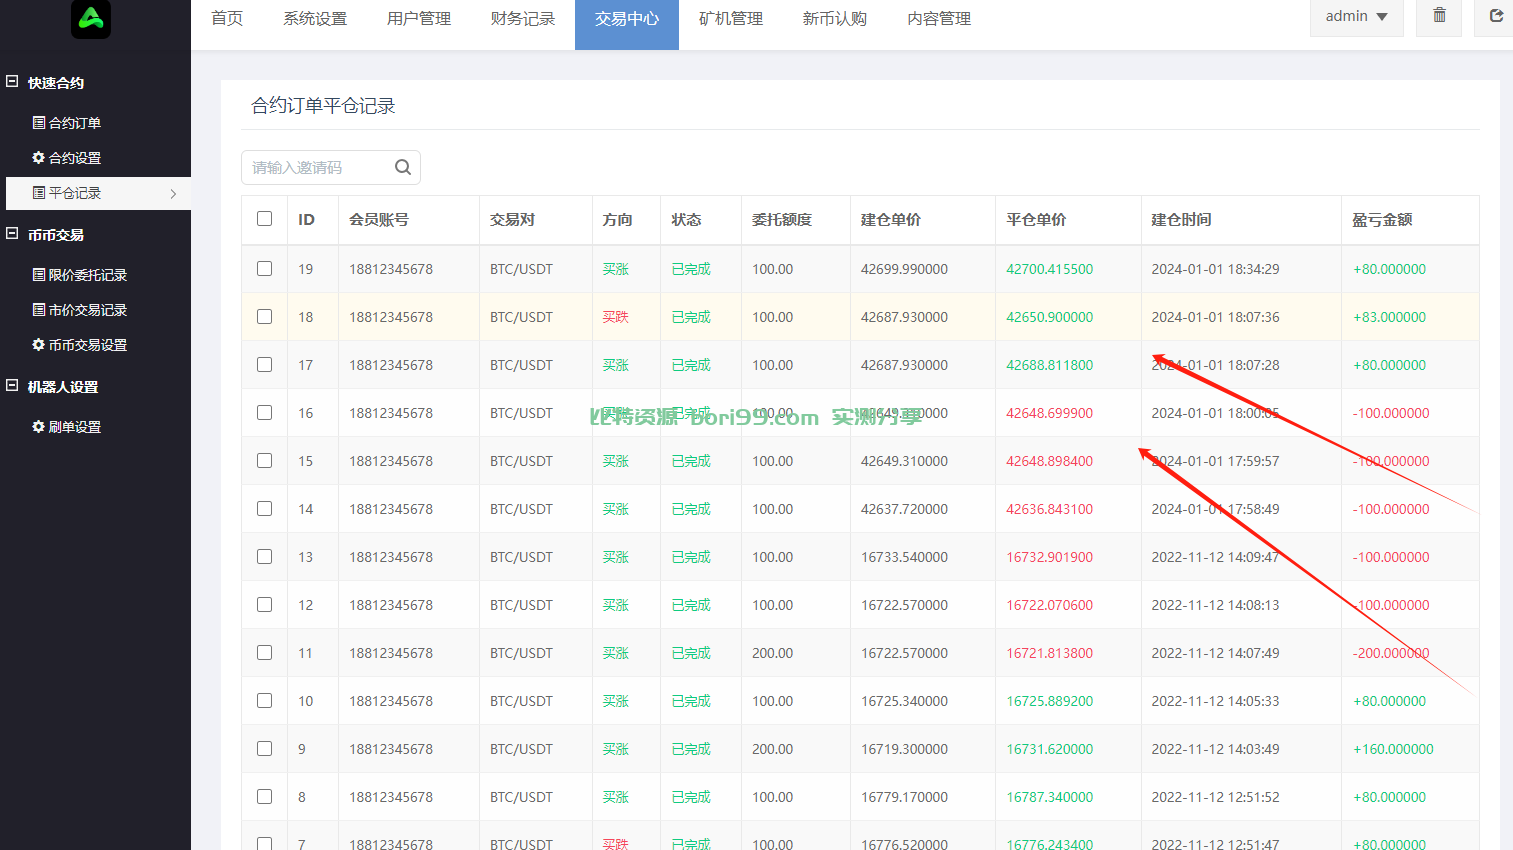Open the admin user dropdown
This screenshot has width=1513, height=850.
point(1357,17)
